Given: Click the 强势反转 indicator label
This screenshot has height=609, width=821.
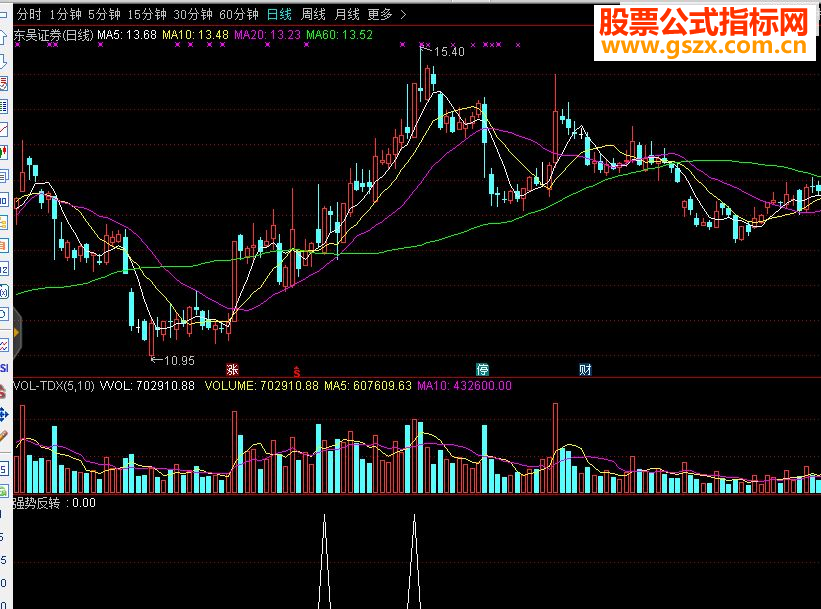Looking at the screenshot, I should point(36,503).
